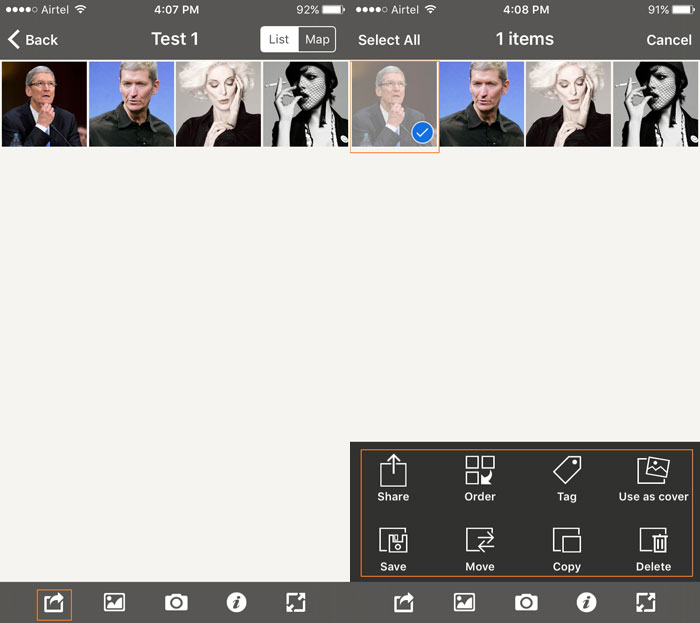The width and height of the screenshot is (700, 623).
Task: Tap the fullscreen expand icon on Test 1 toolbar
Action: 295,602
